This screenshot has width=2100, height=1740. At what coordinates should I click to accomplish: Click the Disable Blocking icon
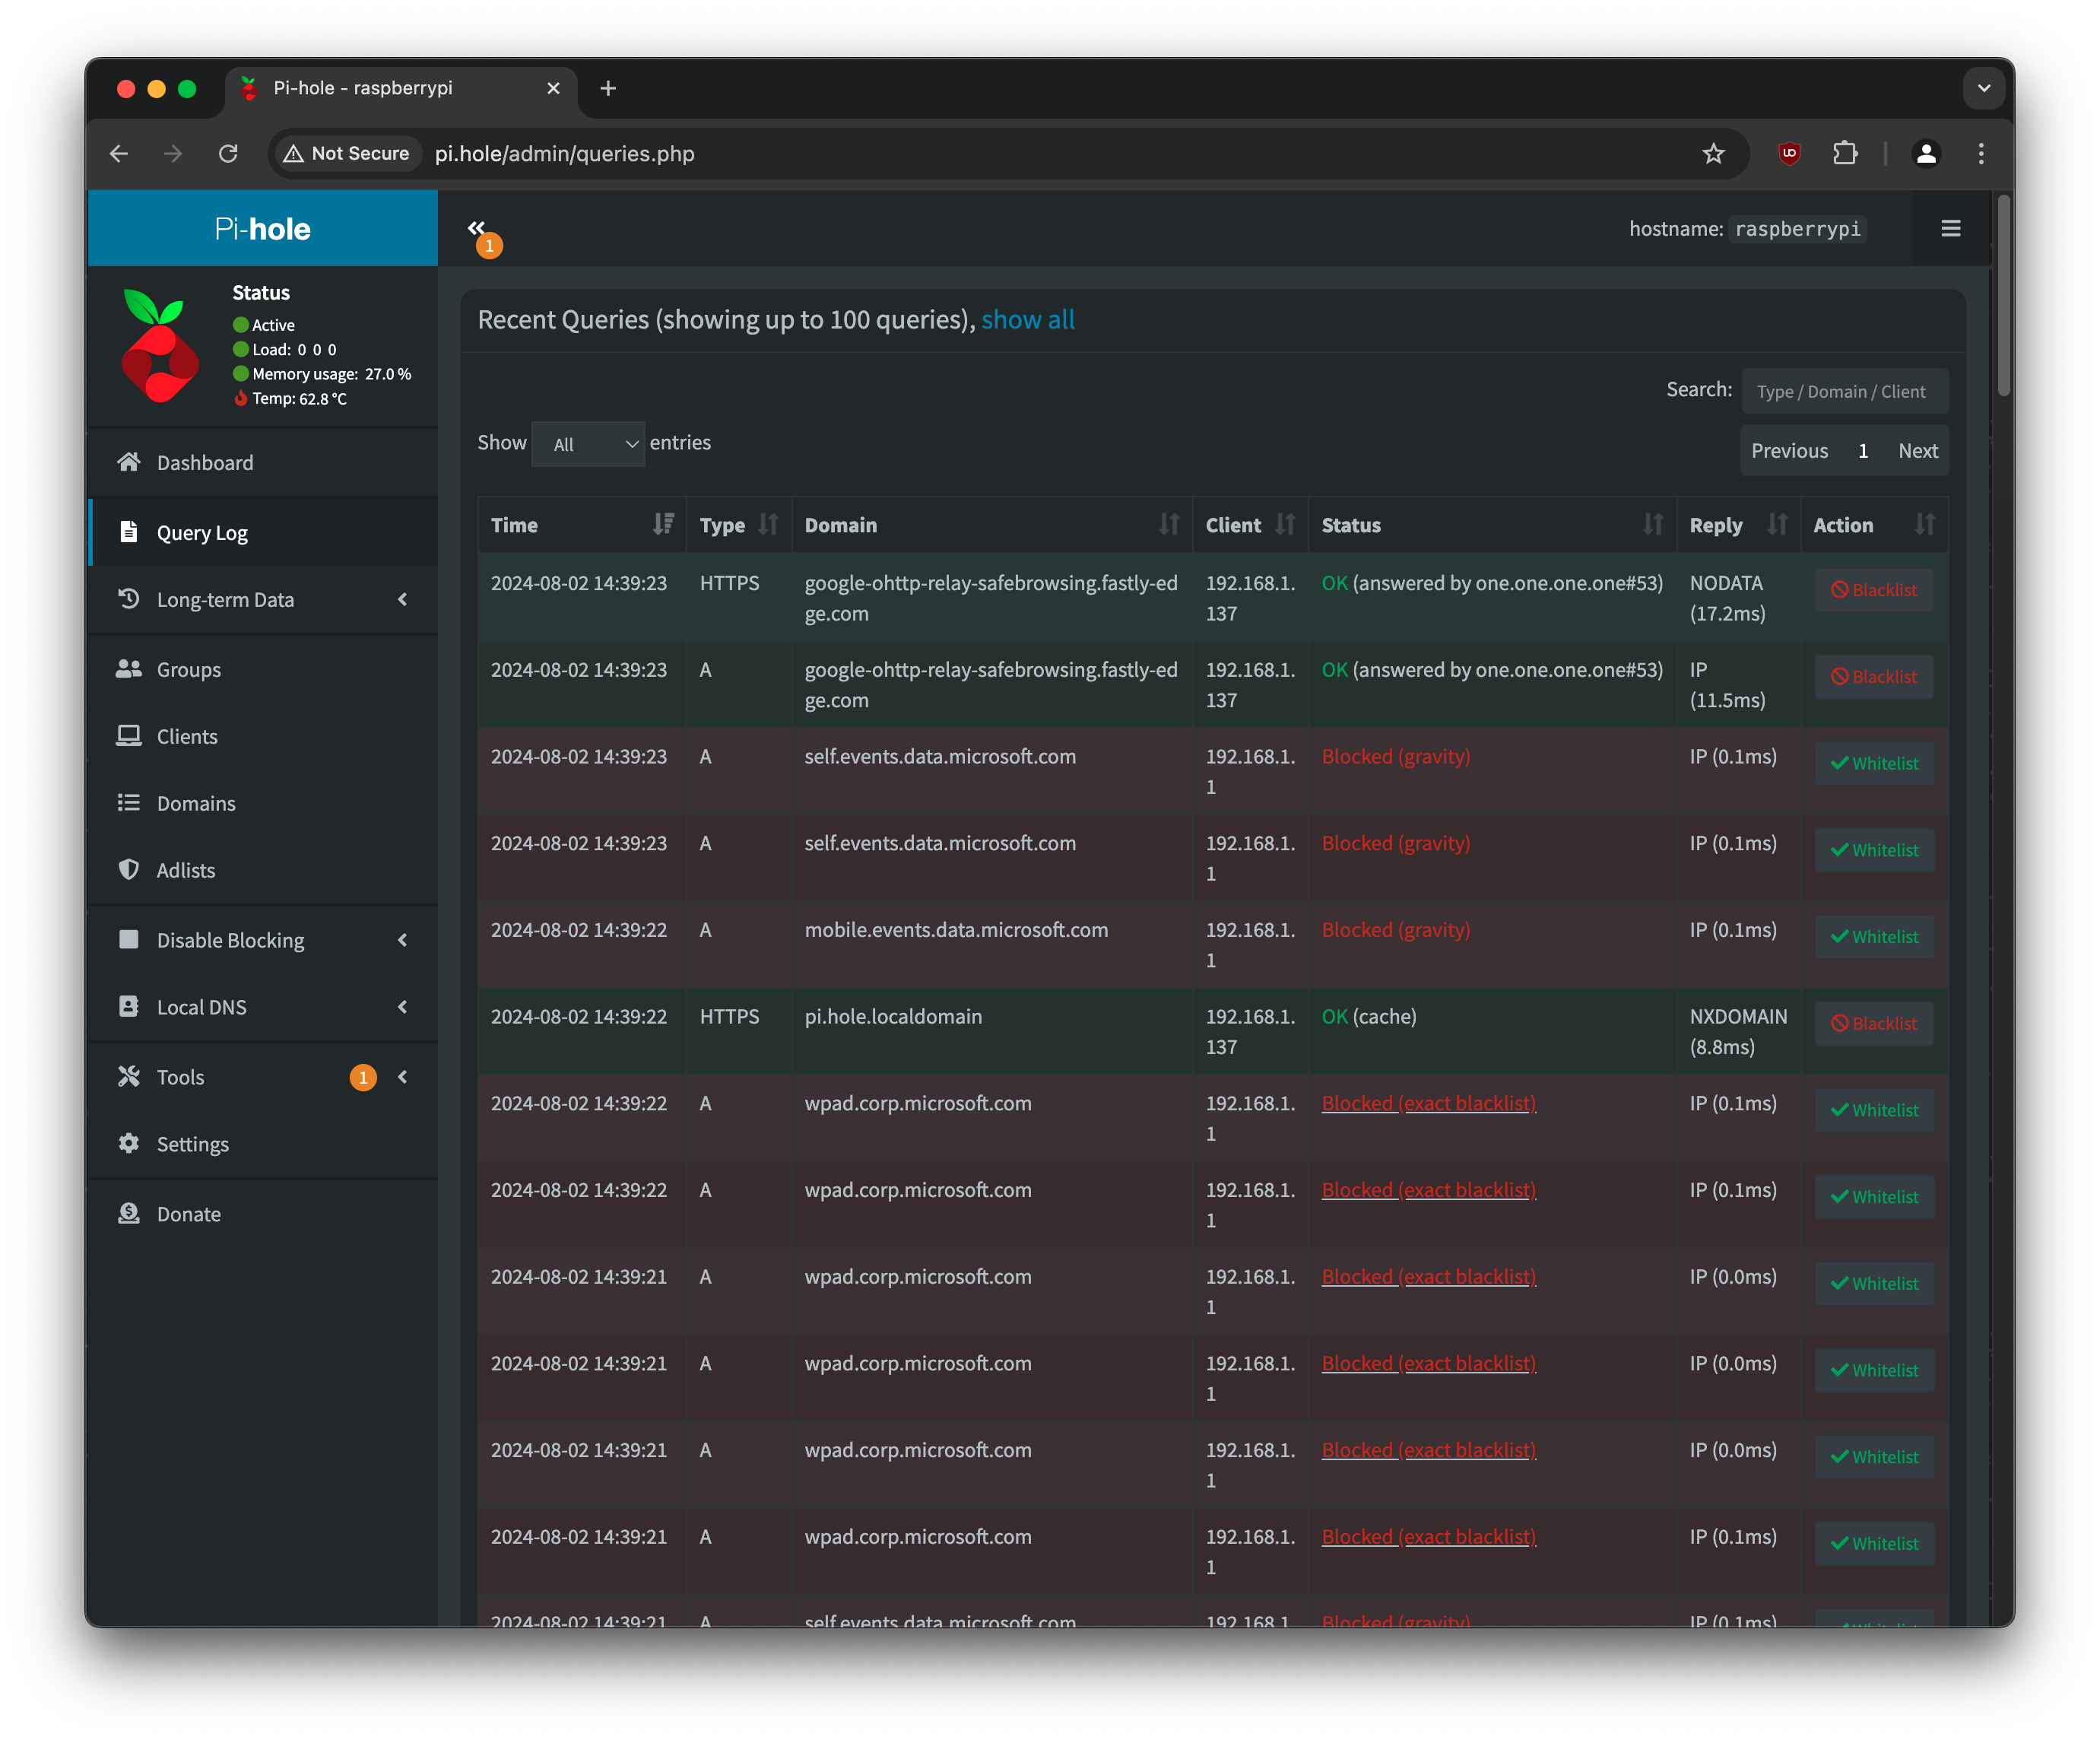[x=131, y=939]
